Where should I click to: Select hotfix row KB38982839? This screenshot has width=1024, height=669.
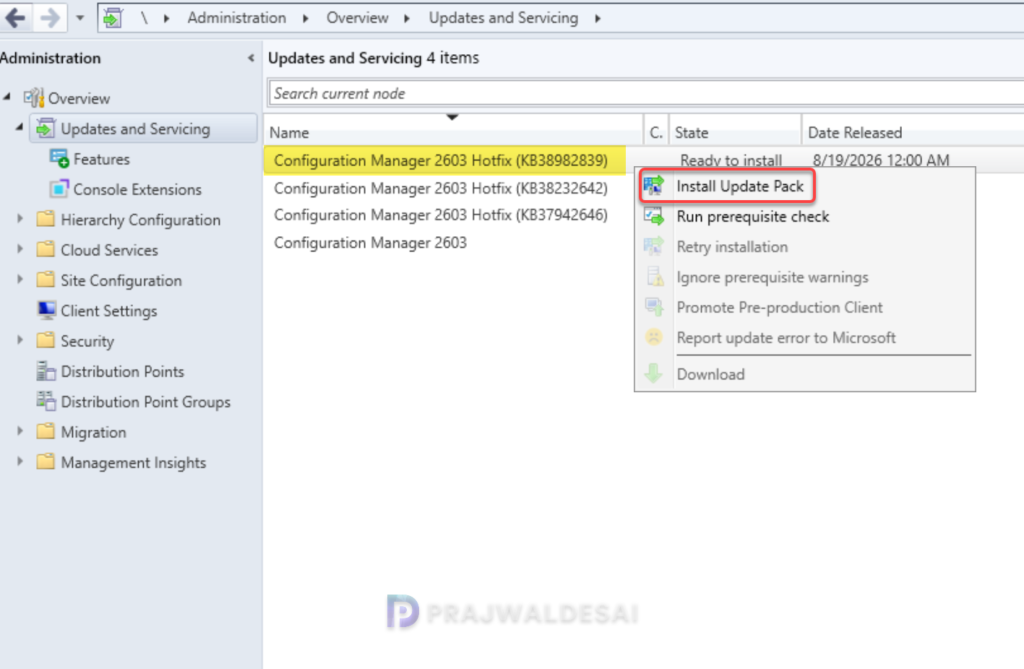pos(441,160)
